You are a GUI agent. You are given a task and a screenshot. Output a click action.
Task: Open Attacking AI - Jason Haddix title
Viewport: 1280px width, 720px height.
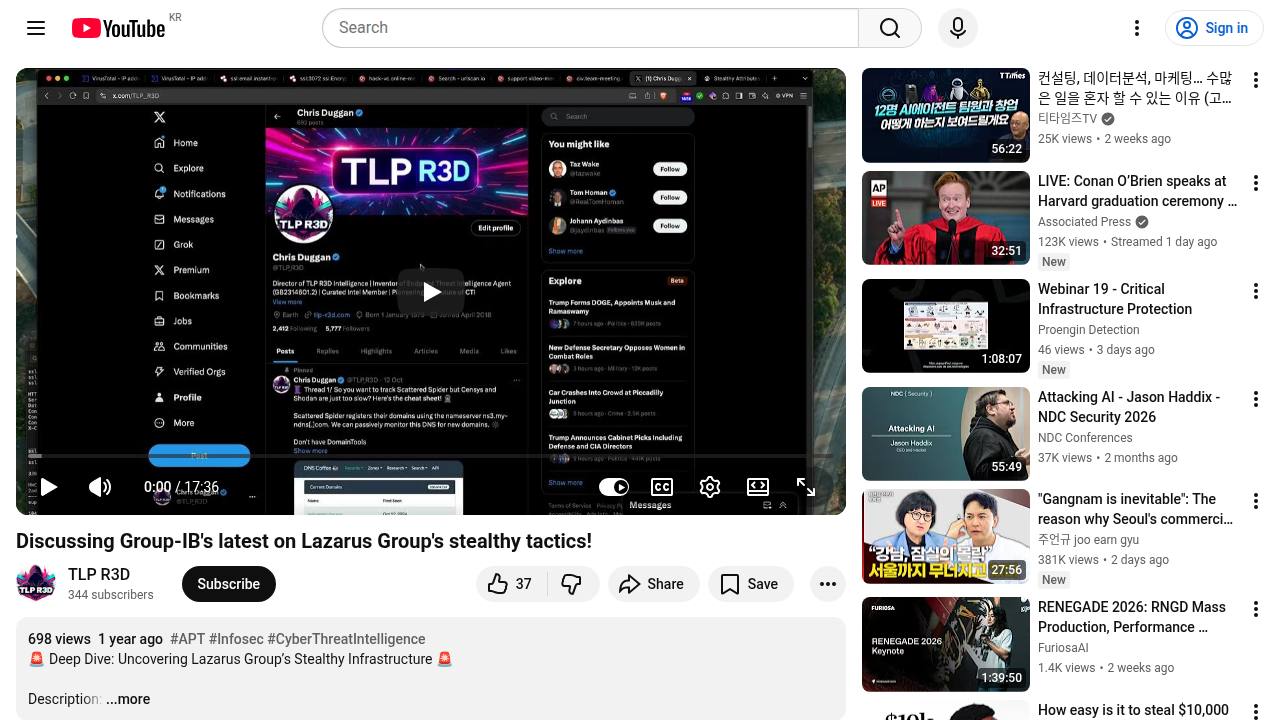[1129, 407]
